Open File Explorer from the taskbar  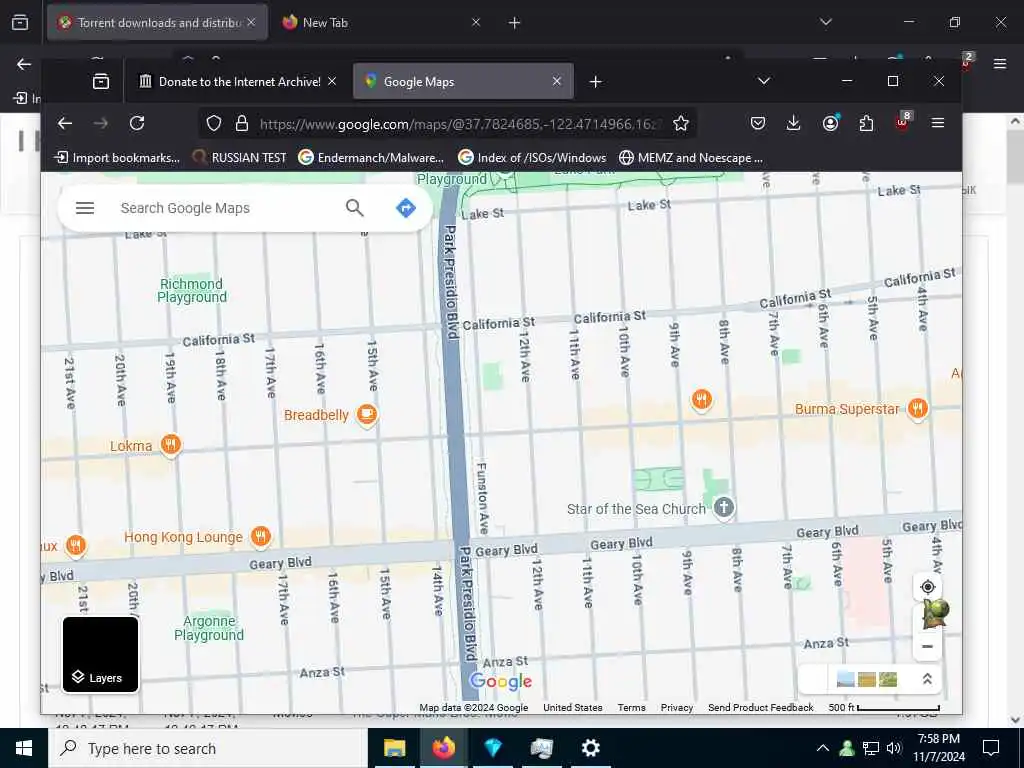(394, 748)
